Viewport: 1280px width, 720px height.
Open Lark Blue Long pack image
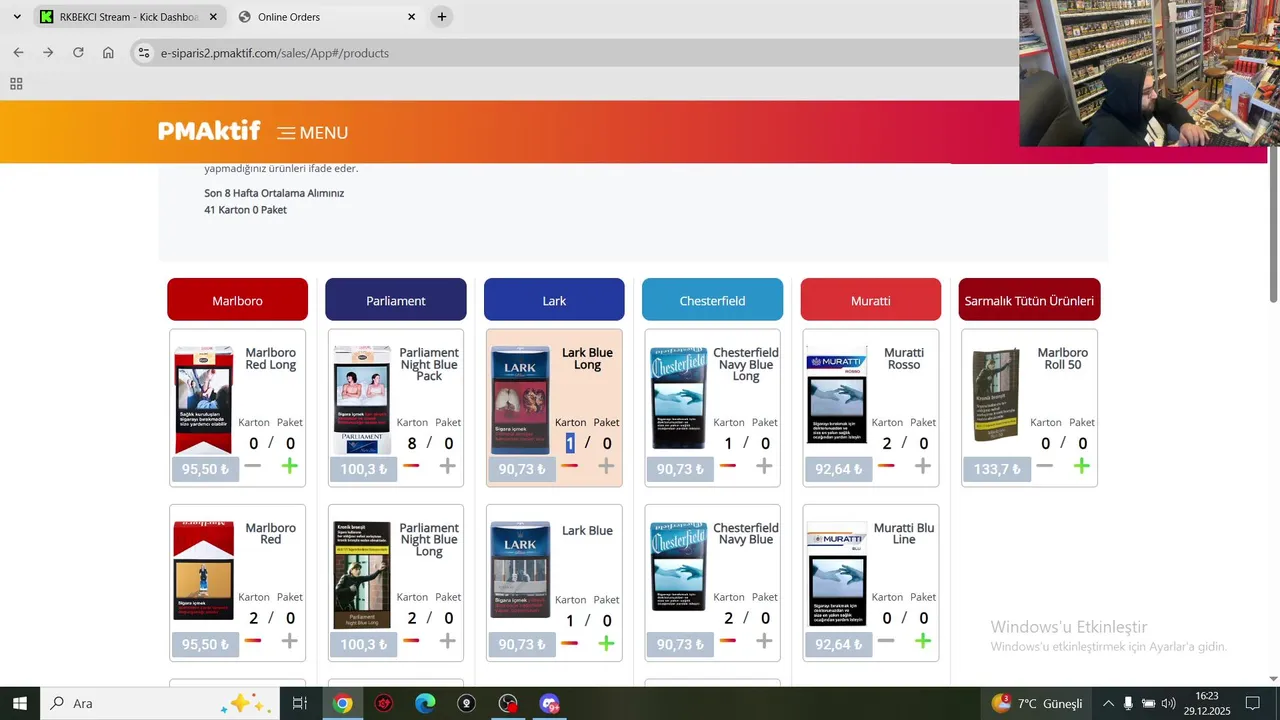pos(520,399)
